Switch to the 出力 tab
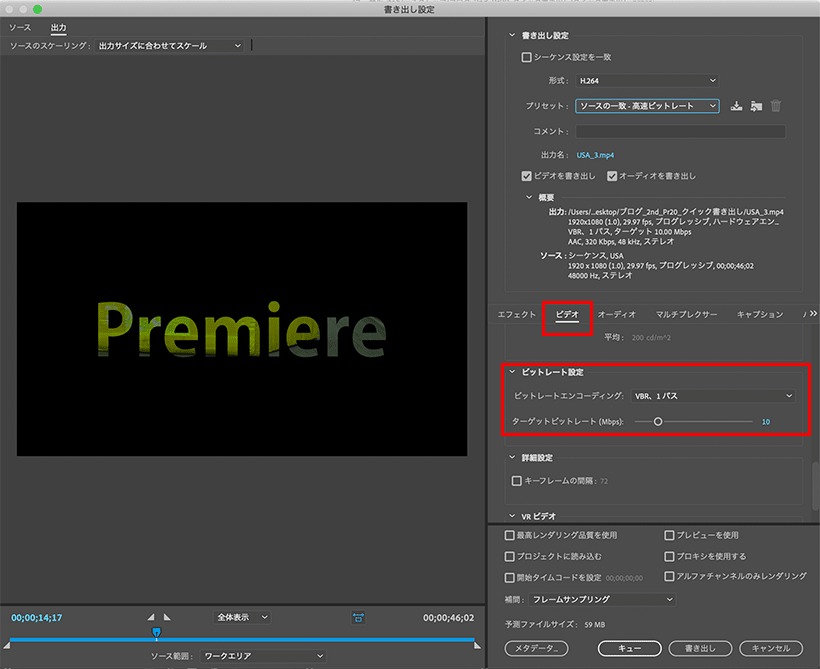 [59, 28]
